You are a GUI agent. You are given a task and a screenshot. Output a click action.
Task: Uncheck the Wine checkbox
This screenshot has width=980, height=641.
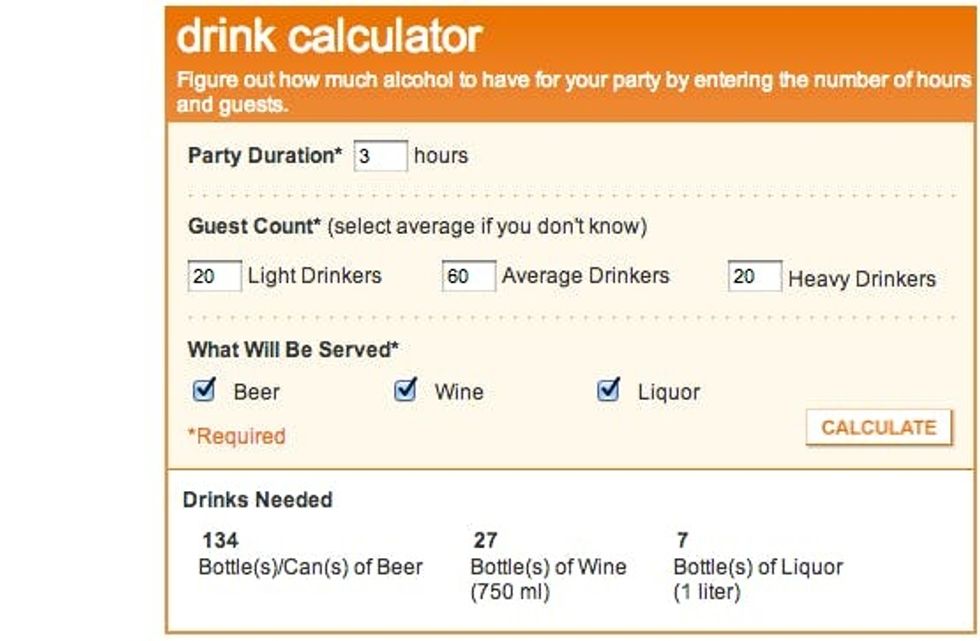[x=405, y=390]
